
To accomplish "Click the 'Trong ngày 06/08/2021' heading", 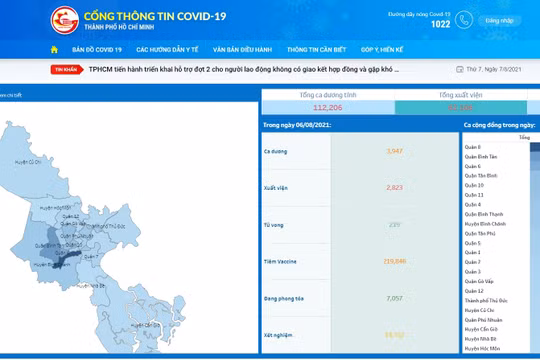I will click(x=297, y=125).
